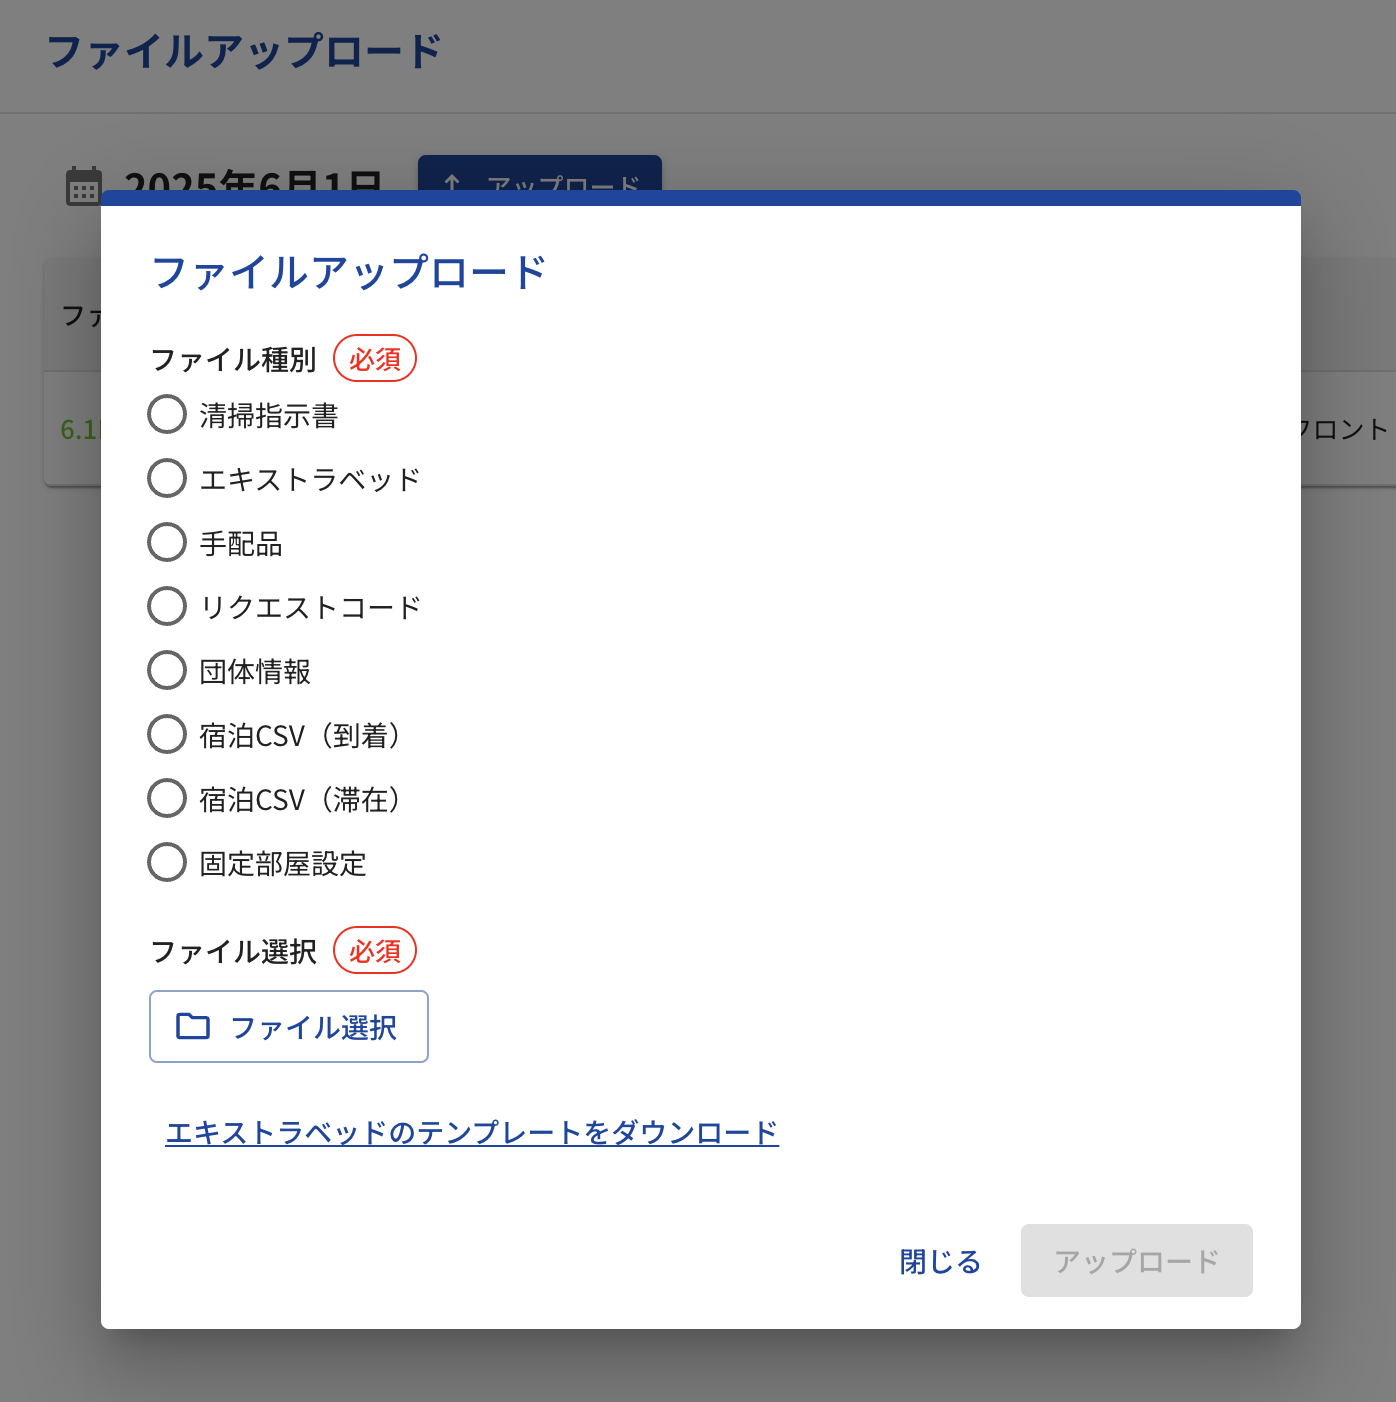Choose 宿泊CSV（到着） as file type
The width and height of the screenshot is (1396, 1402).
(167, 734)
